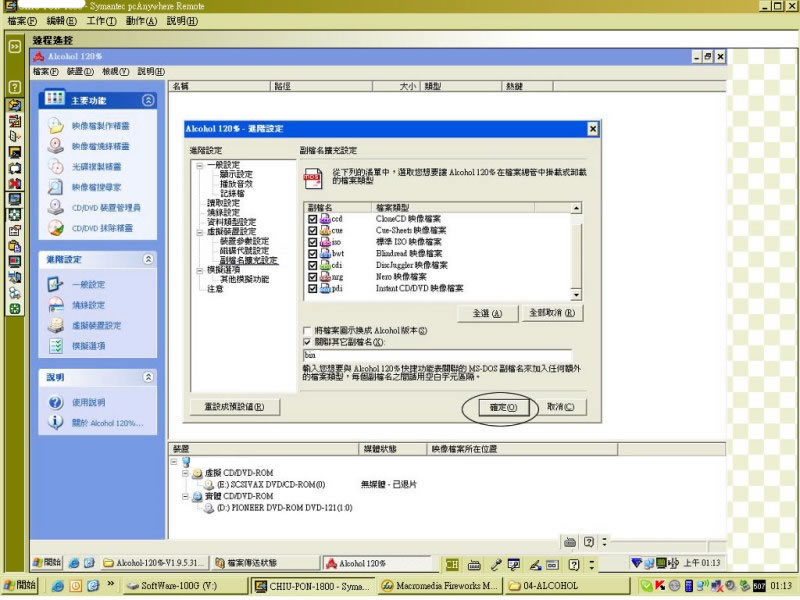Screen dimensions: 800x600
Task: Click the 重設成預設值(R) button
Action: tap(235, 407)
